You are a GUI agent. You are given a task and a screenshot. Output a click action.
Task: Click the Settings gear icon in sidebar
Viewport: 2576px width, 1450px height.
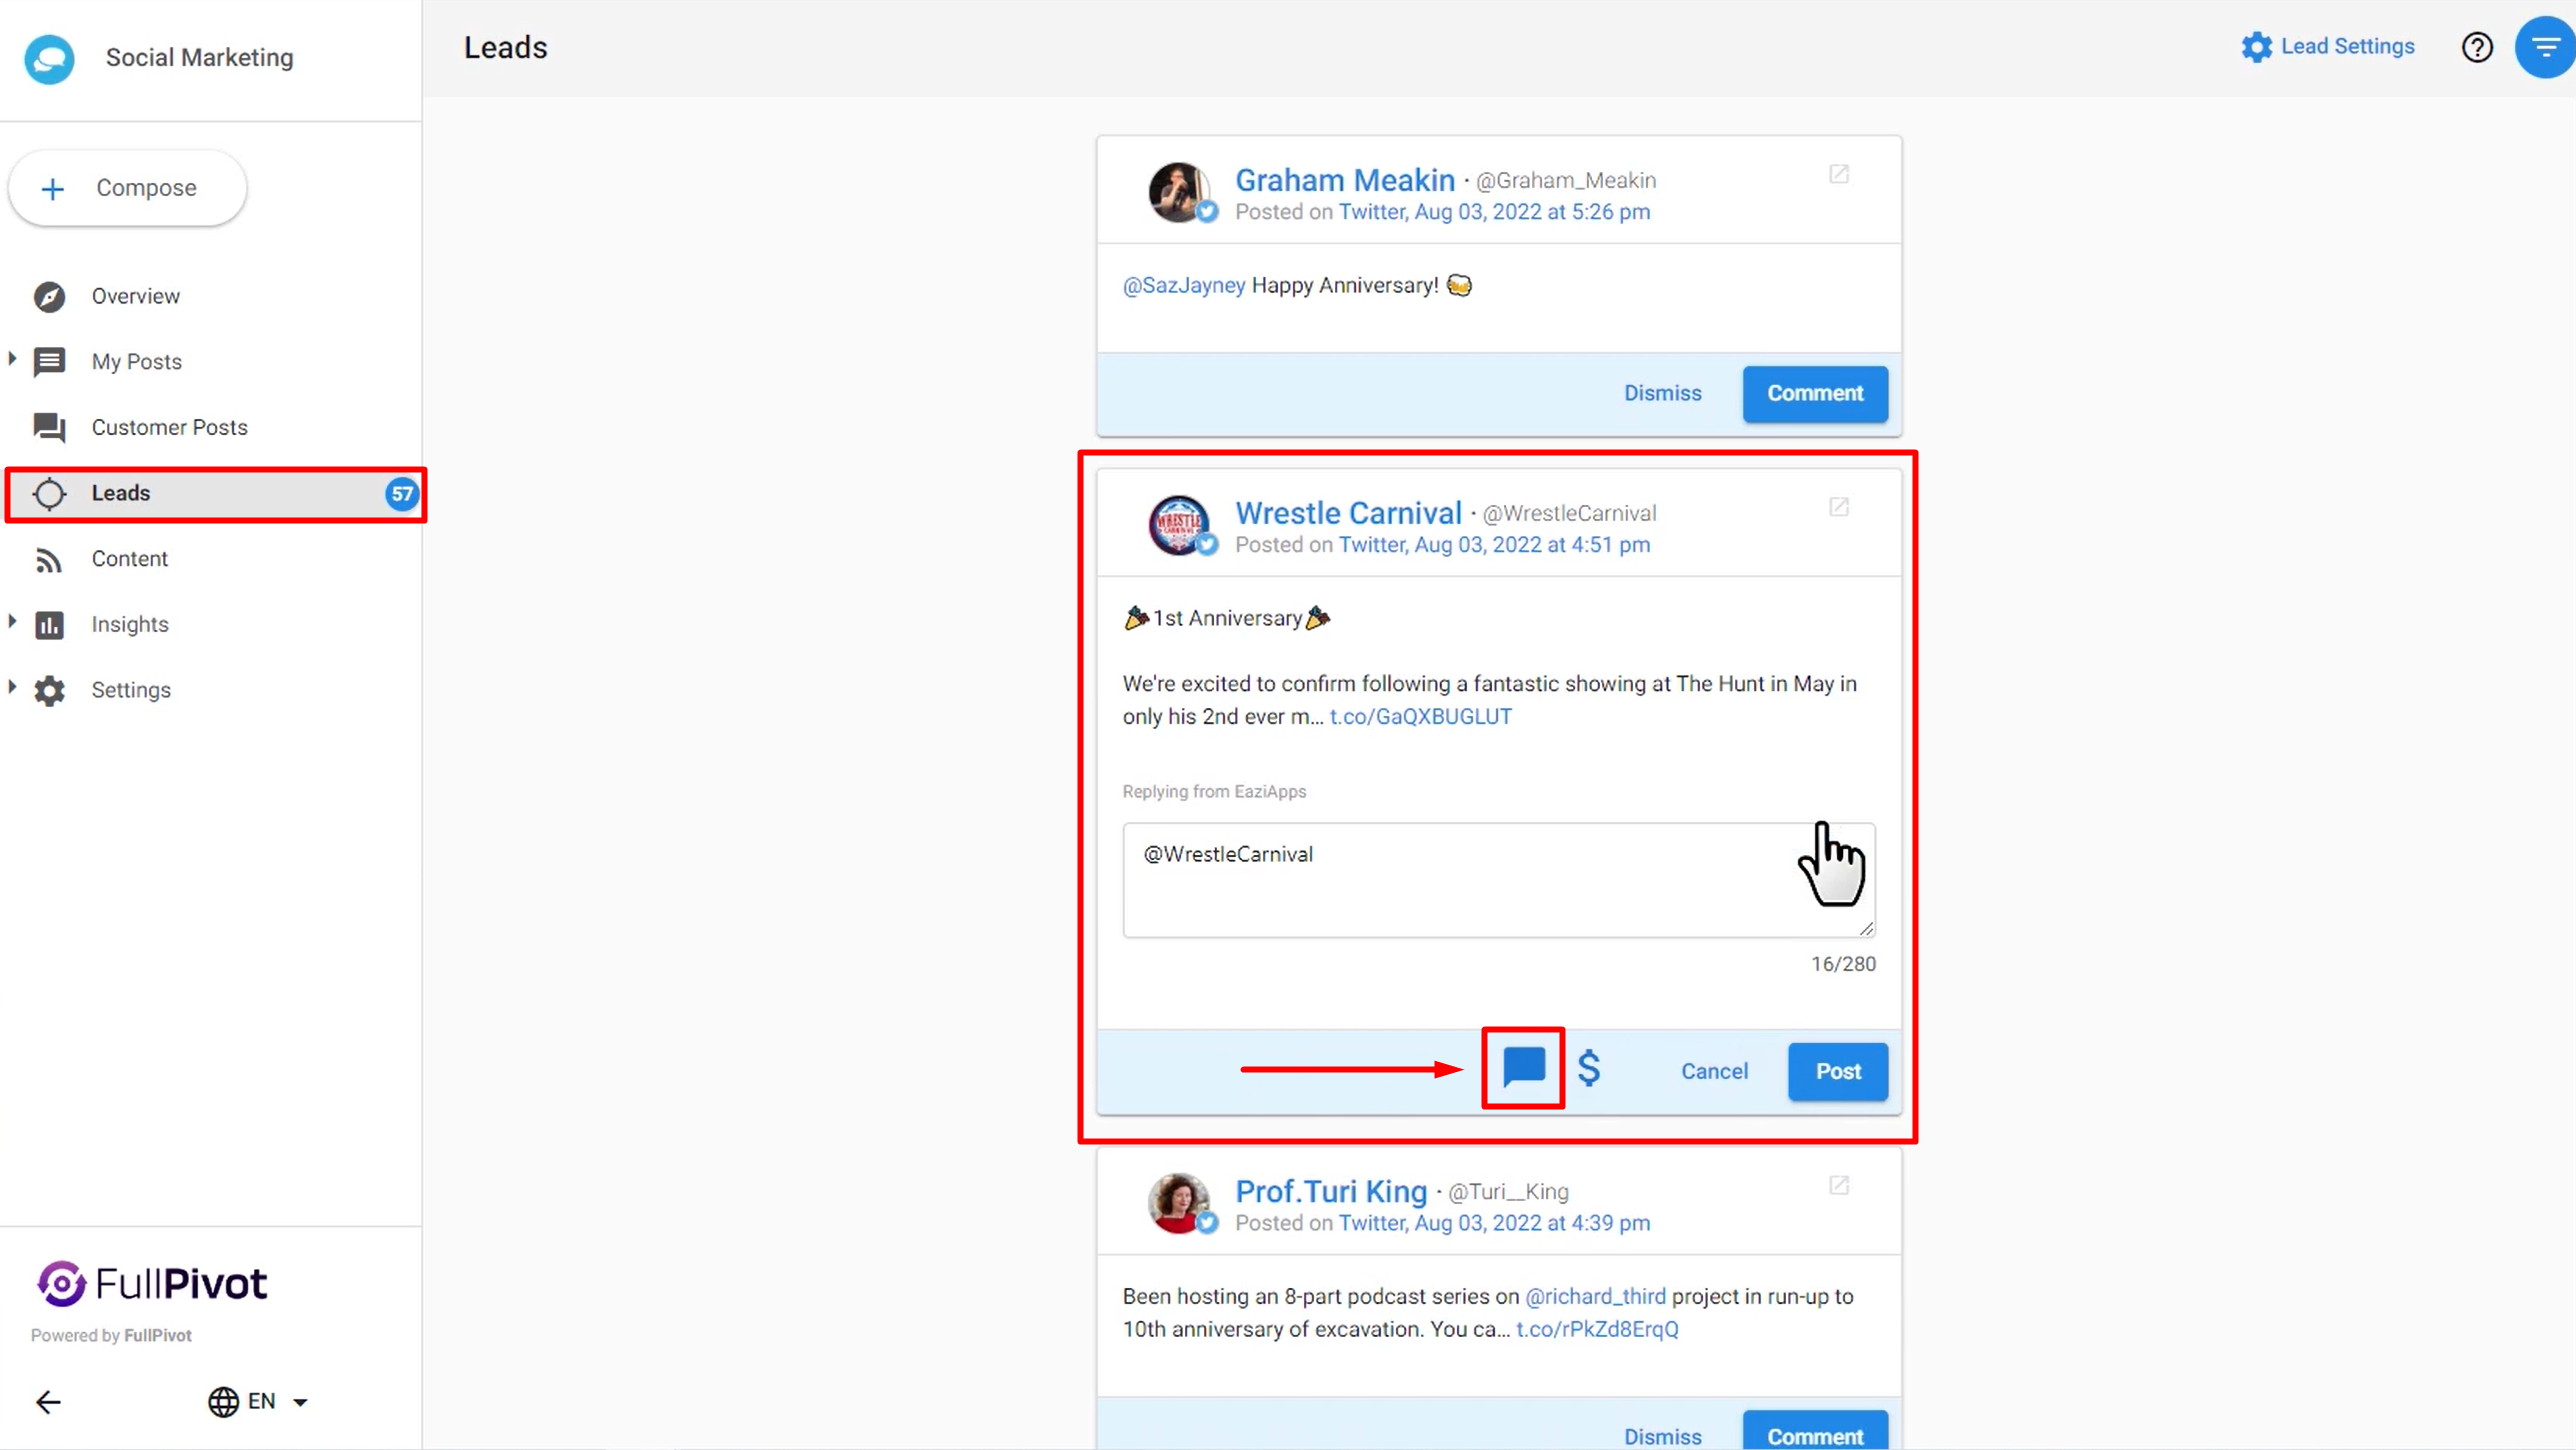[x=49, y=690]
